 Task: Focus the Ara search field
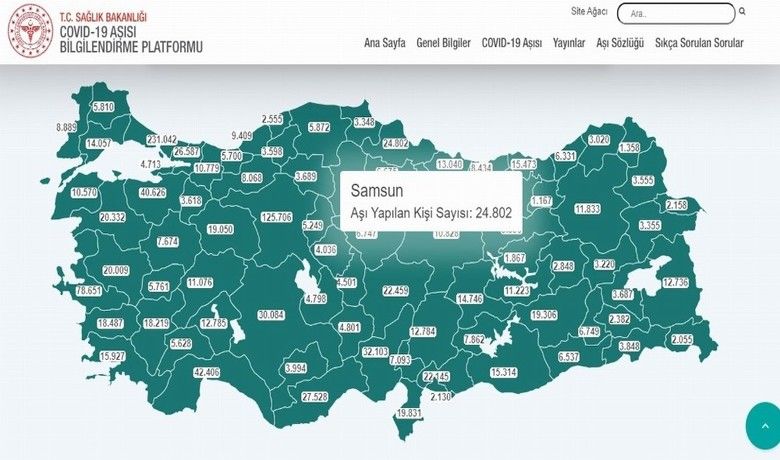click(x=676, y=14)
